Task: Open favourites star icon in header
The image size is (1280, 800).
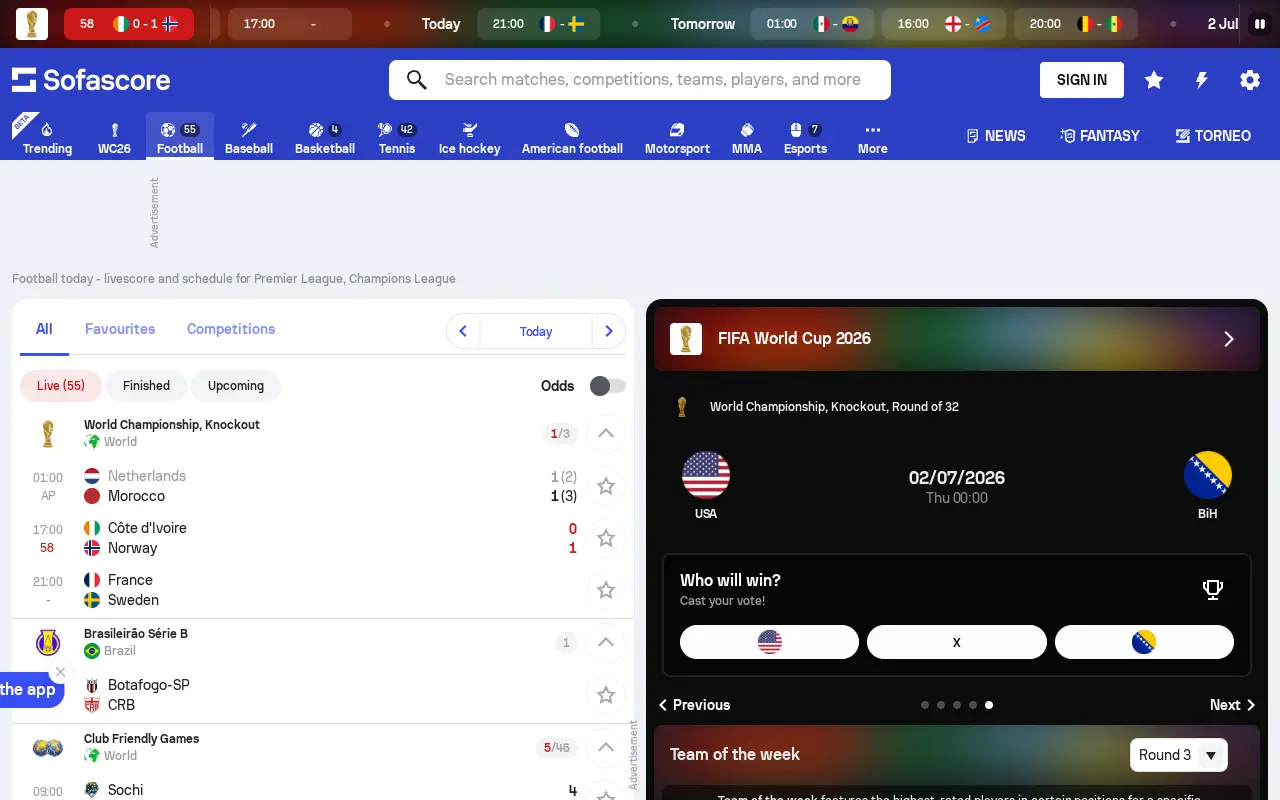Action: click(1154, 80)
